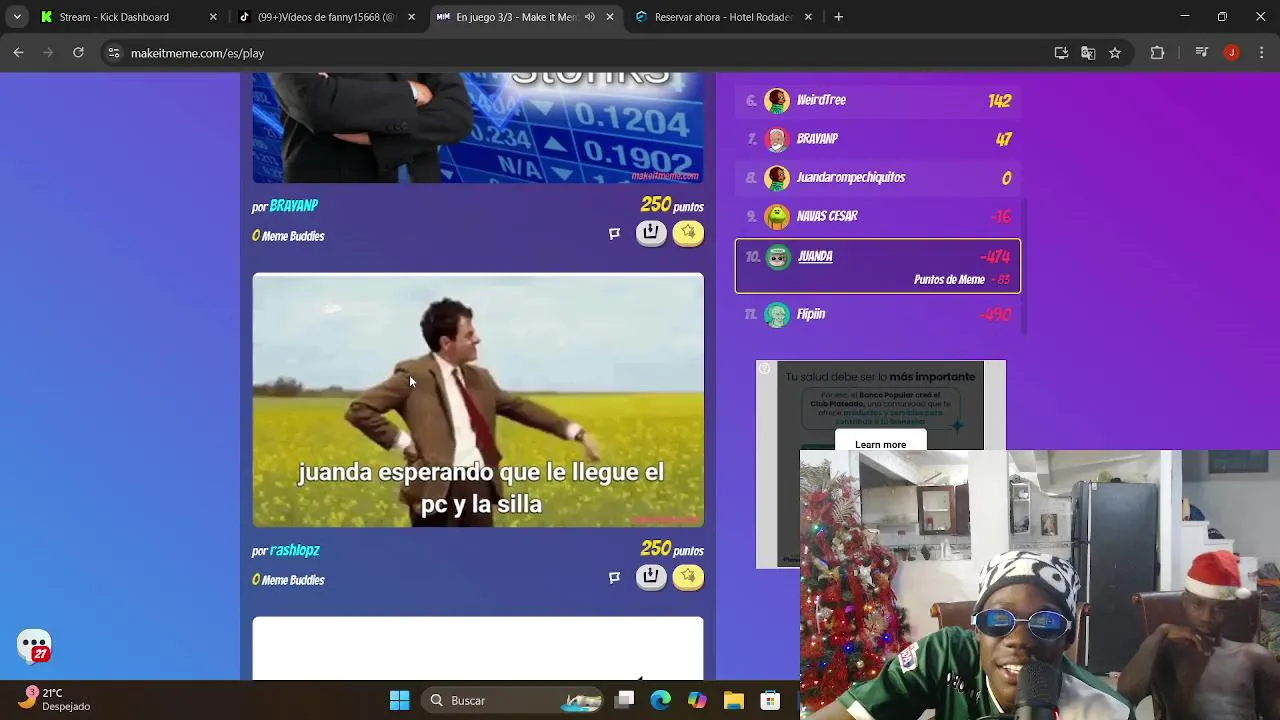
Task: Download rashlopz's Mr. Bean meme
Action: [651, 577]
